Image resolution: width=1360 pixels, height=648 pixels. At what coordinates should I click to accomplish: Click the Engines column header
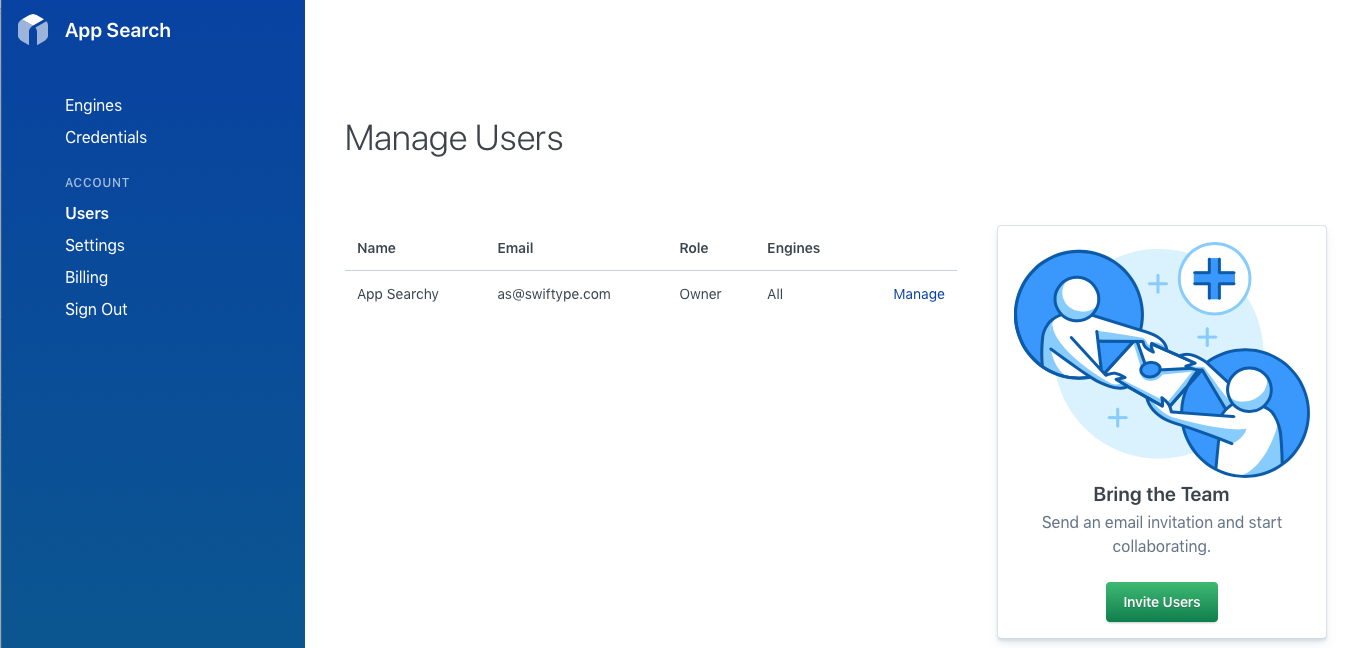(793, 248)
